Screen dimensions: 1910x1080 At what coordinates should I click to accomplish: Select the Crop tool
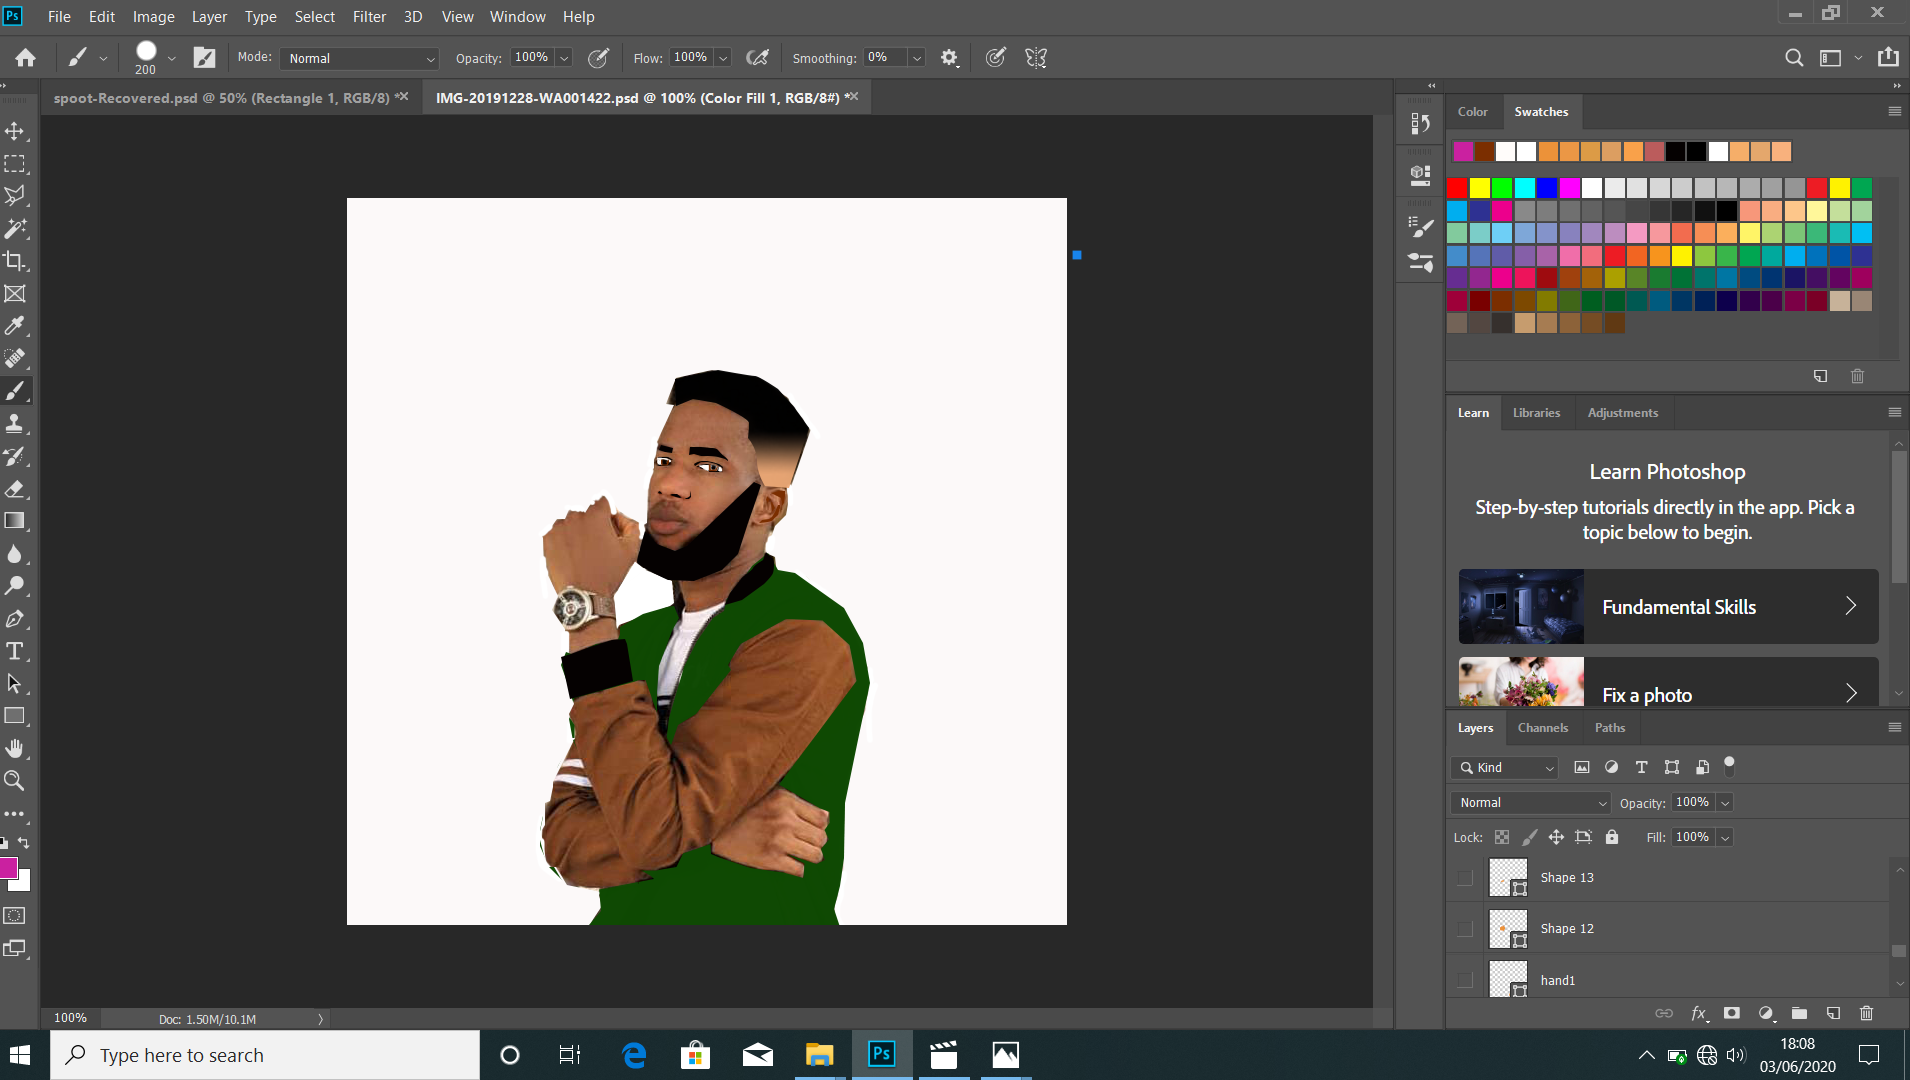pyautogui.click(x=15, y=261)
